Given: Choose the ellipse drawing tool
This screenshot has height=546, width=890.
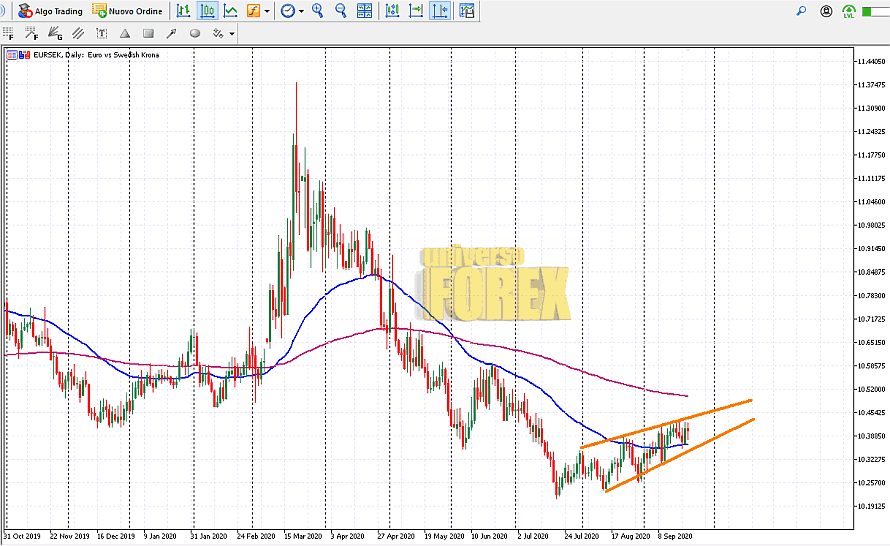Looking at the screenshot, I should pos(195,33).
